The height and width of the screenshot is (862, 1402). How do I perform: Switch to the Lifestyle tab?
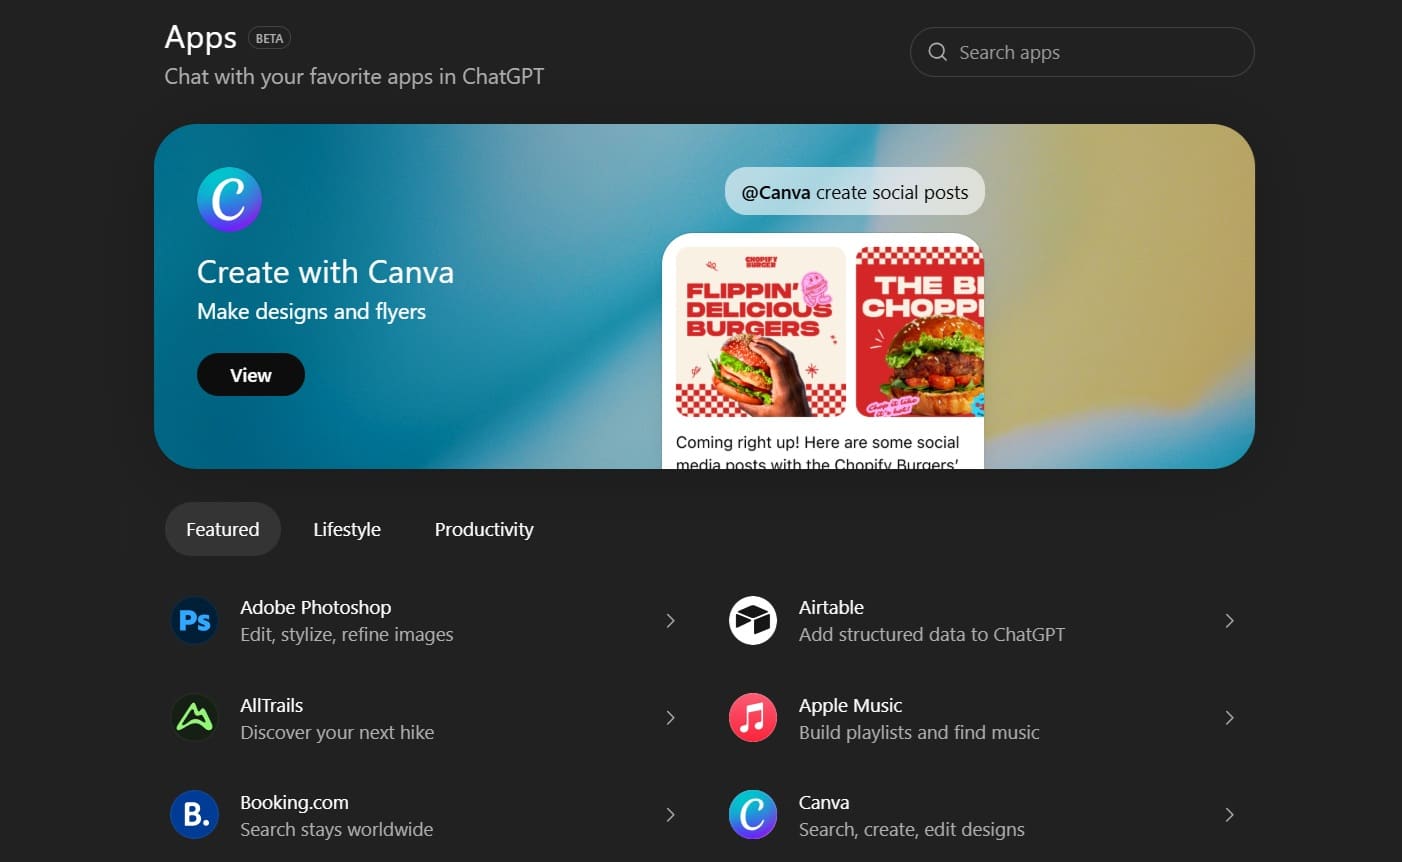pos(346,529)
